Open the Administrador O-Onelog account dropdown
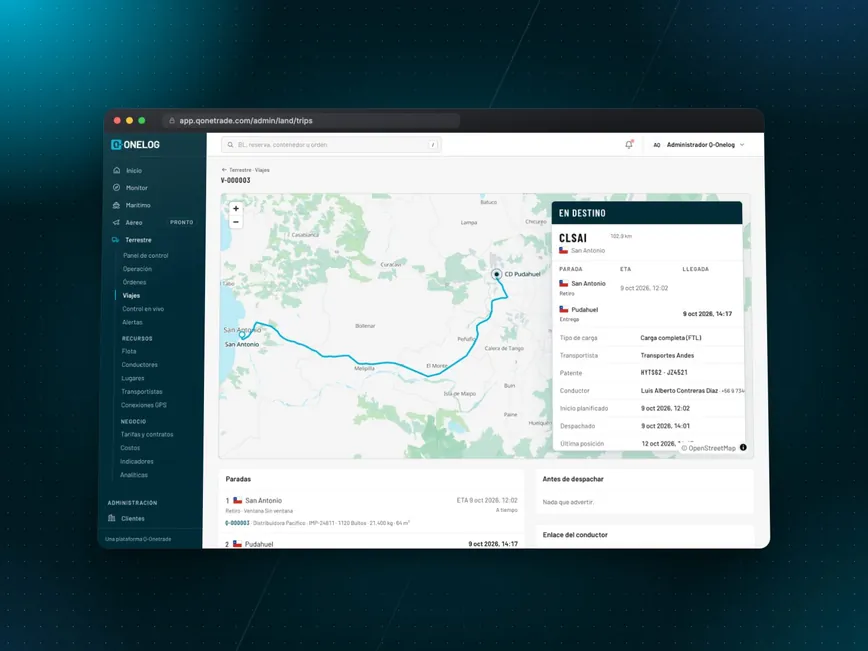This screenshot has width=868, height=651. click(x=699, y=145)
